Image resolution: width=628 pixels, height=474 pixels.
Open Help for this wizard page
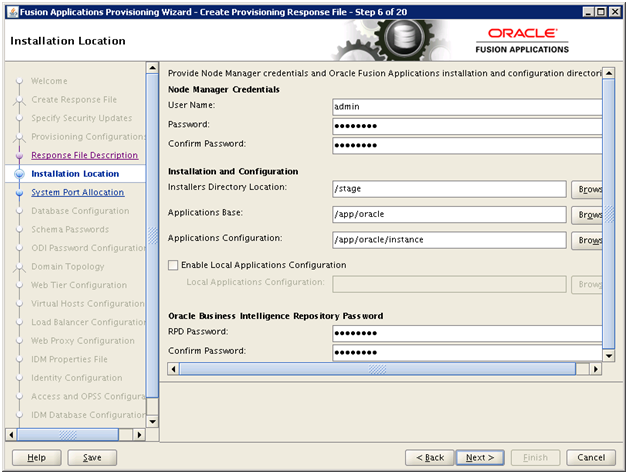tap(36, 458)
